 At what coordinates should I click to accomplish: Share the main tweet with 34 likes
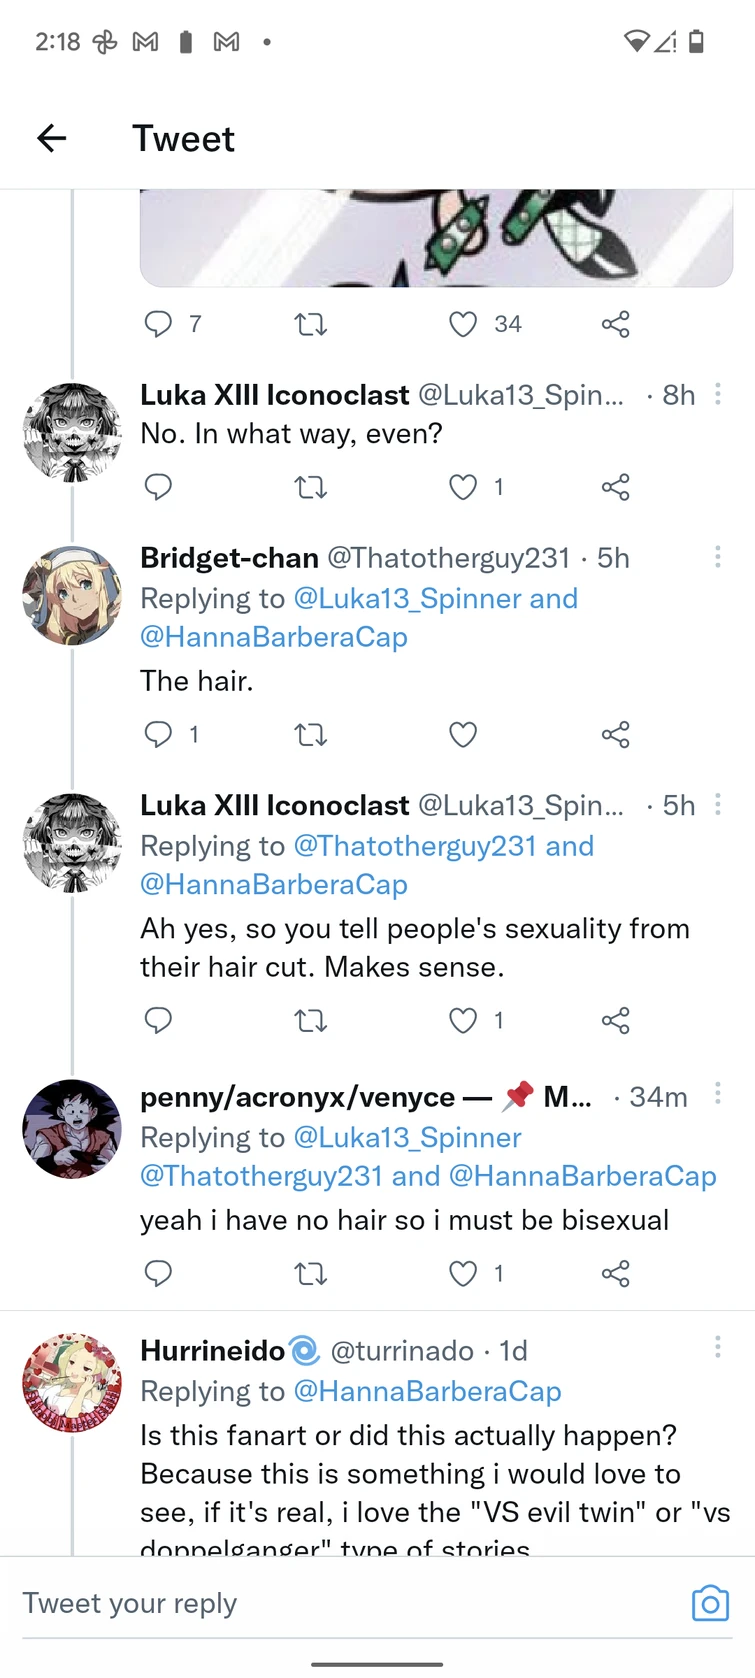615,324
